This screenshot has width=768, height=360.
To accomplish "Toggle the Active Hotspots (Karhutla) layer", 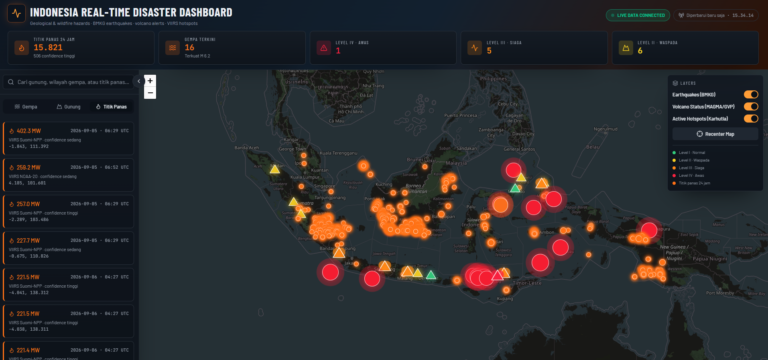I will (751, 119).
